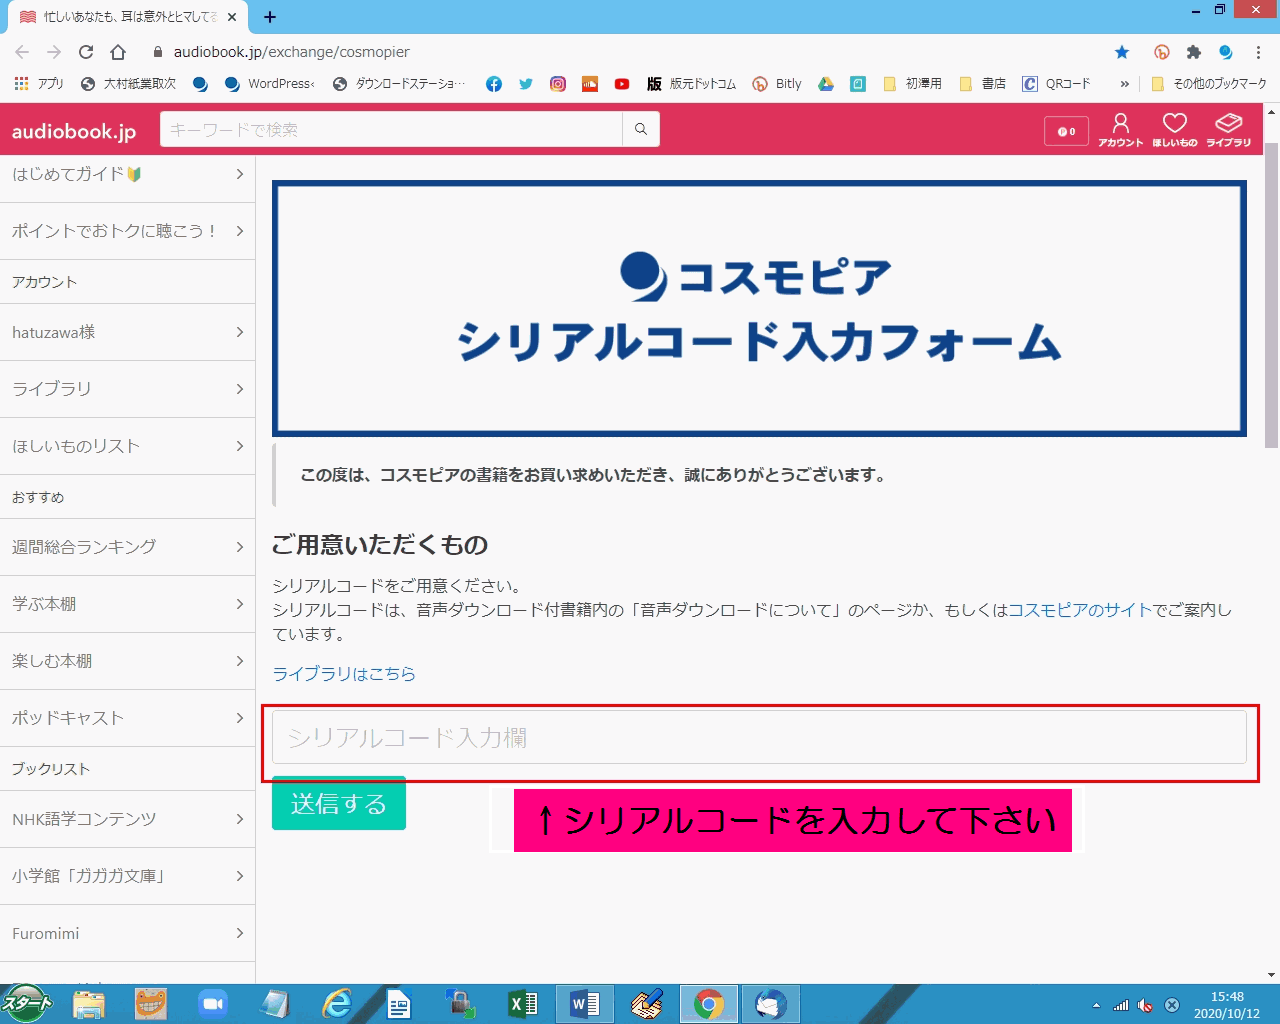Screen dimensions: 1280x1024
Task: Click the シリアルコード入力欄 field
Action: (759, 737)
